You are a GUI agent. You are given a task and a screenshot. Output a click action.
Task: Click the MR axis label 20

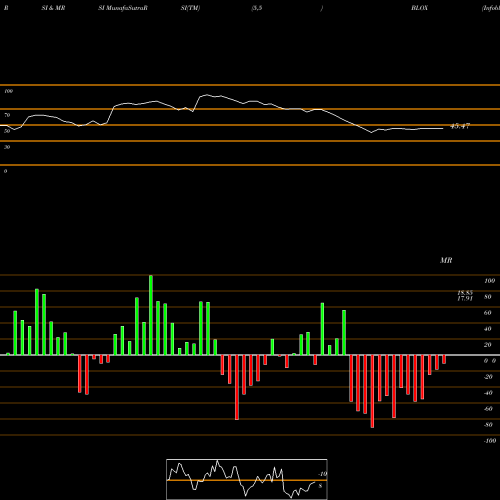click(x=488, y=345)
